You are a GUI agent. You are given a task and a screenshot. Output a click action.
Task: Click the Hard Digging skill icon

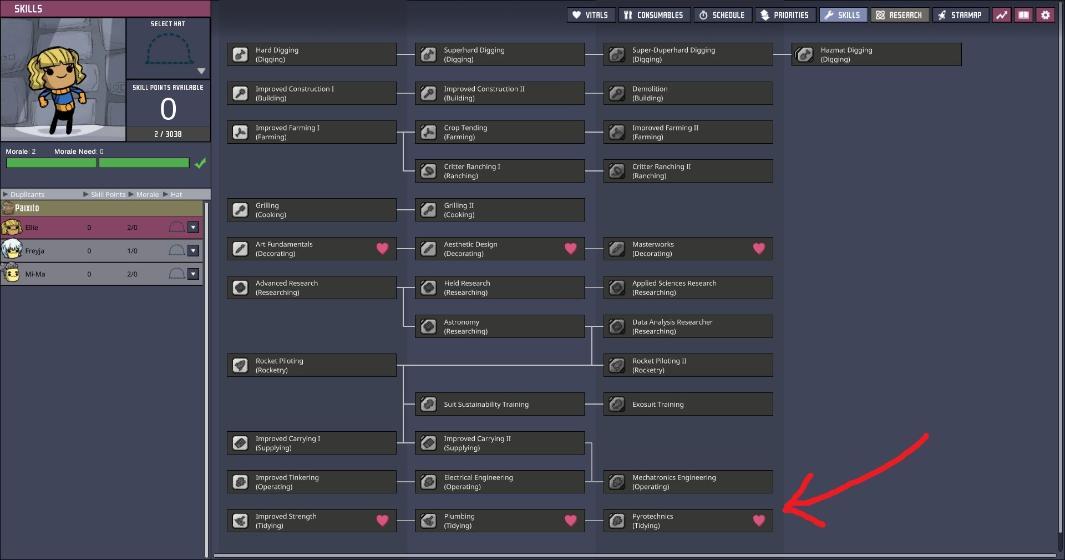coord(240,54)
